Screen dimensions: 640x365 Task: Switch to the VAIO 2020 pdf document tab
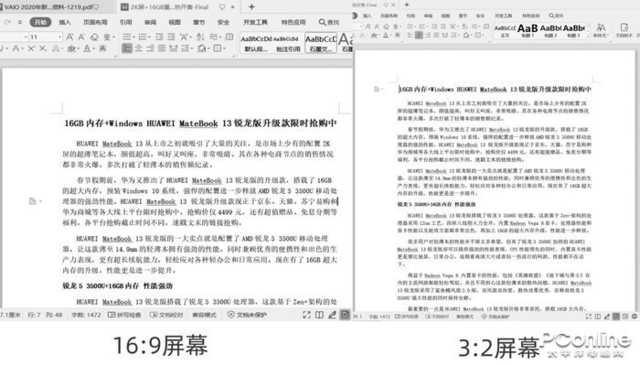click(51, 7)
